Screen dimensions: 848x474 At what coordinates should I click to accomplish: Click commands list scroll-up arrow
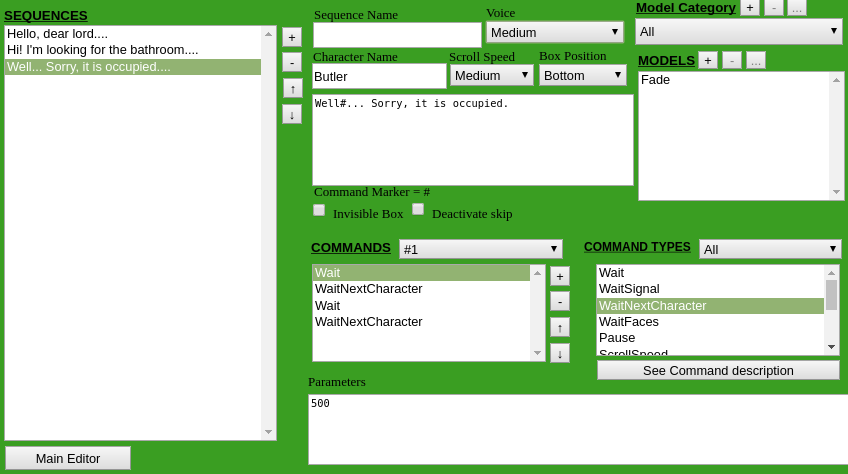(x=538, y=273)
